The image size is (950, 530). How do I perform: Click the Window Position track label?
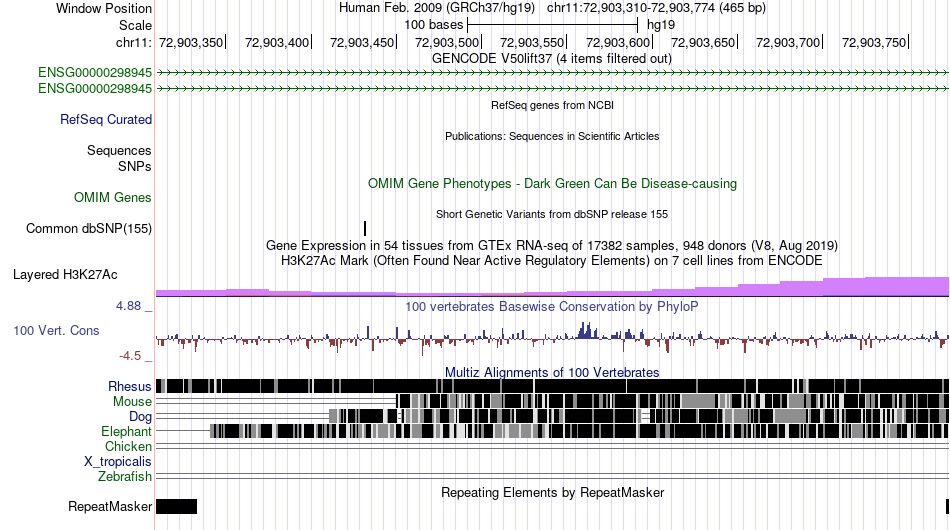pyautogui.click(x=104, y=8)
